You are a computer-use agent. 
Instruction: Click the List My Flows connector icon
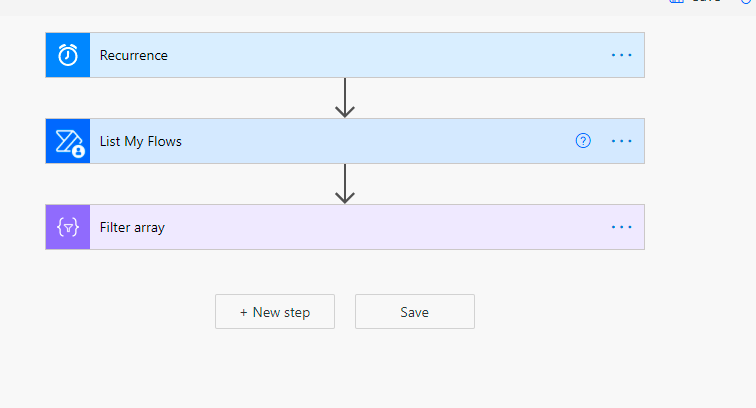click(68, 141)
